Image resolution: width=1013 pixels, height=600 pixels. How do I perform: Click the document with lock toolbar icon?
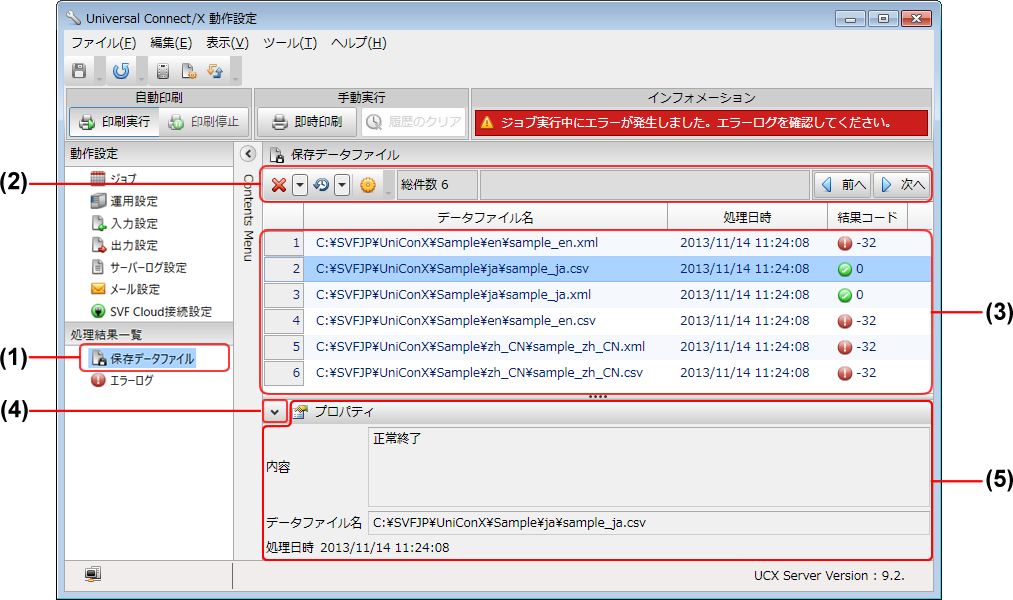[189, 70]
